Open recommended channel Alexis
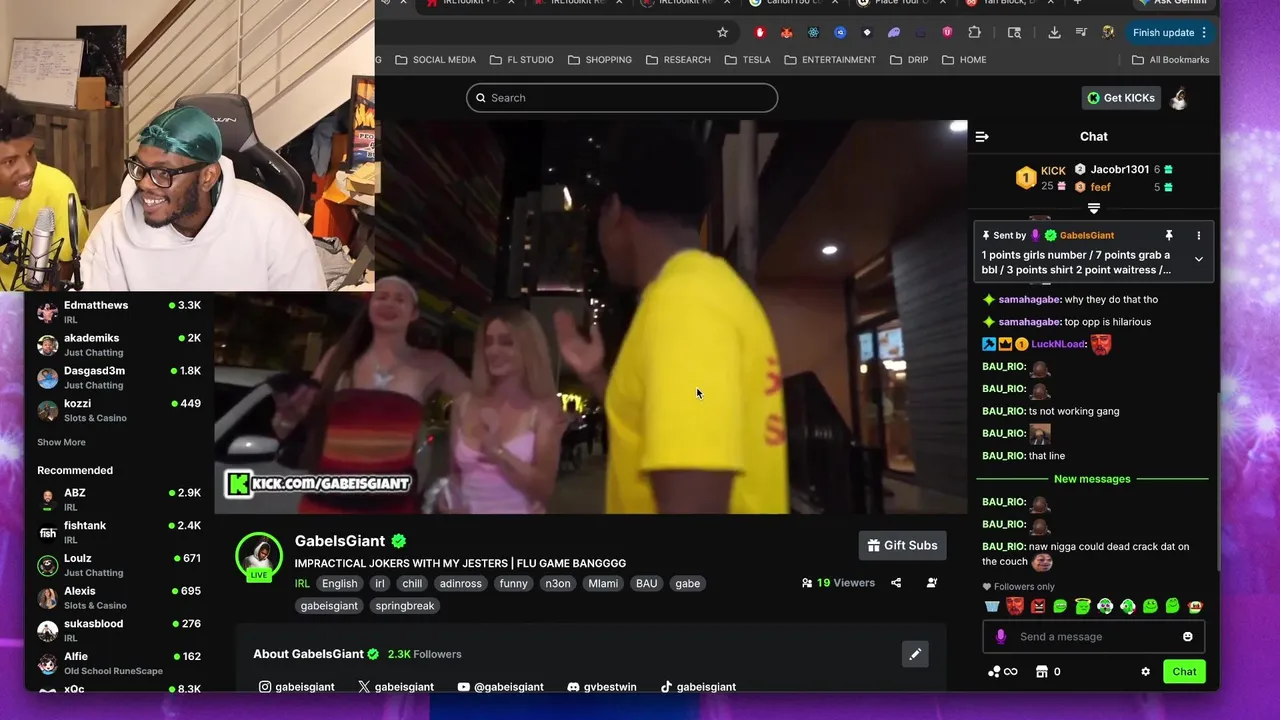Image resolution: width=1280 pixels, height=720 pixels. [119, 597]
